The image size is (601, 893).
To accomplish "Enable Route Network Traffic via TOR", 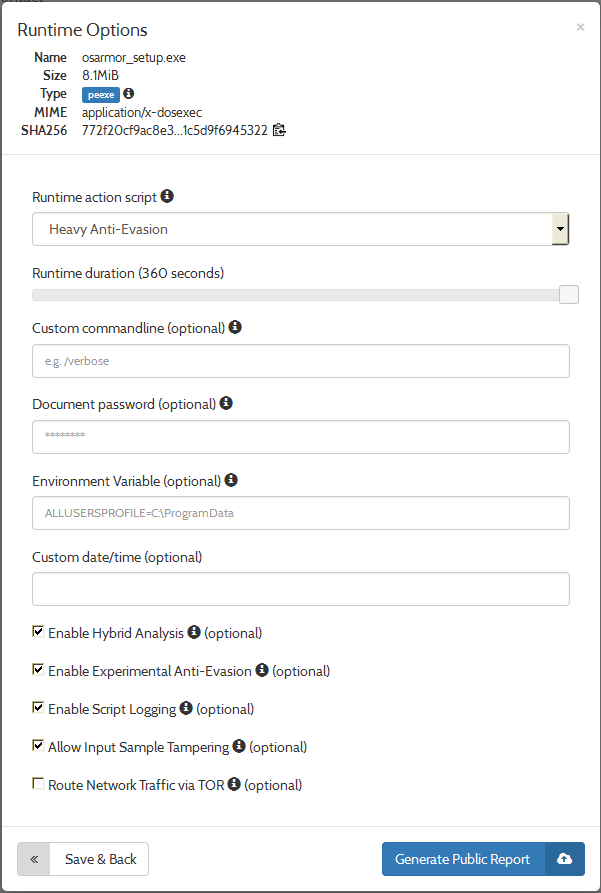I will tap(39, 784).
